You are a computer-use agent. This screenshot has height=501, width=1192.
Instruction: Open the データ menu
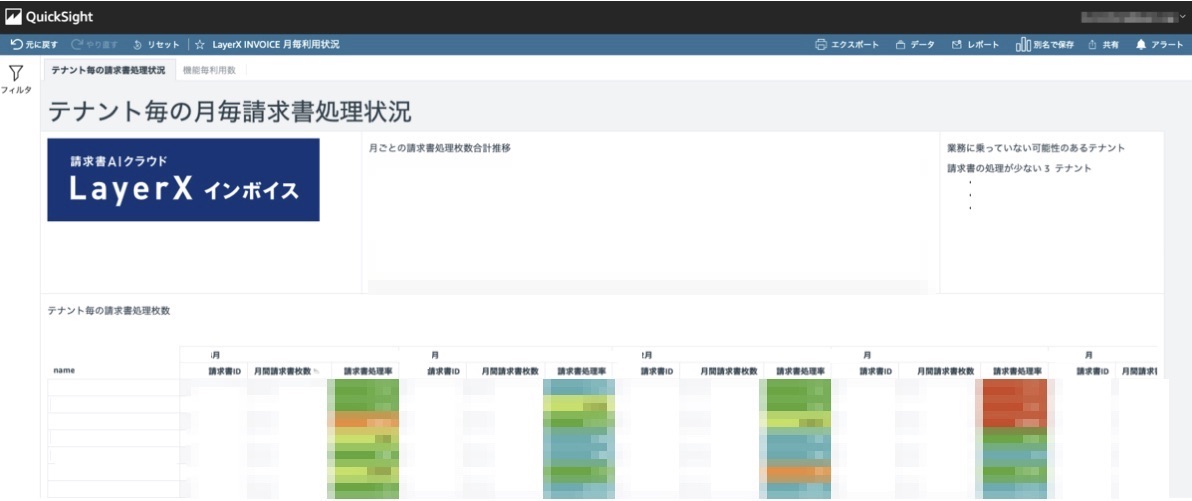pos(915,45)
